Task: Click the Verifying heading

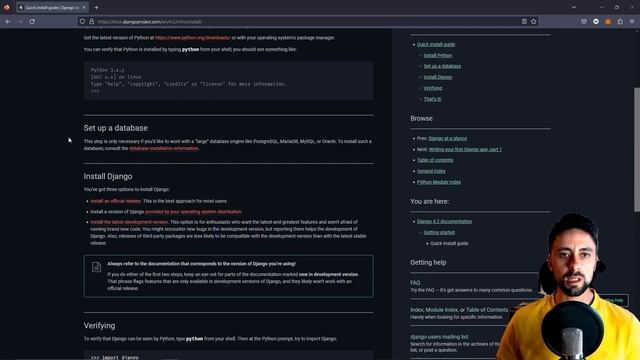Action: 99,326
